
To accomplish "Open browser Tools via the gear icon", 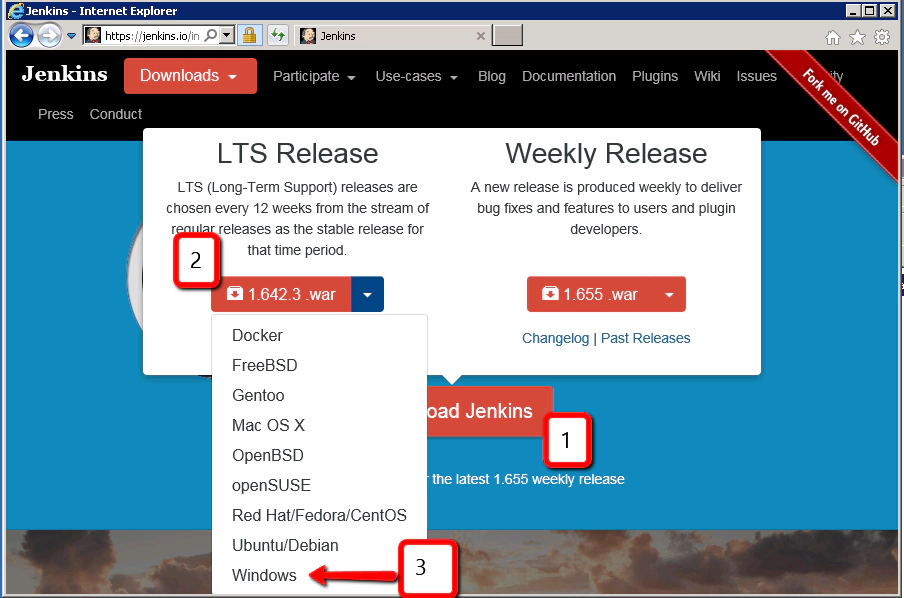I will coord(881,35).
